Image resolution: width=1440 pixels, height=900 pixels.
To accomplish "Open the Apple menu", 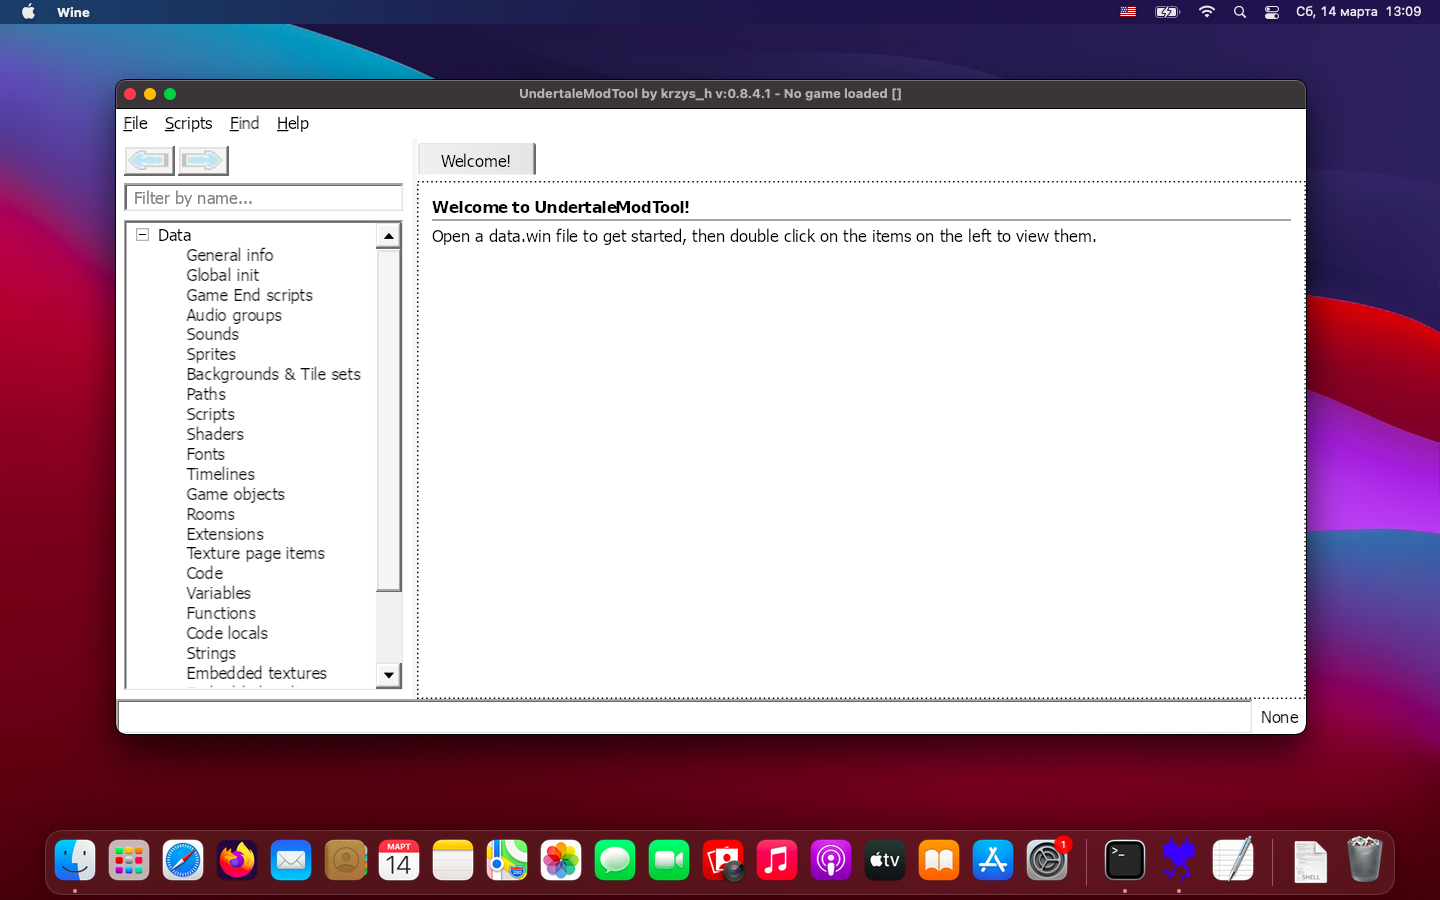I will (28, 12).
